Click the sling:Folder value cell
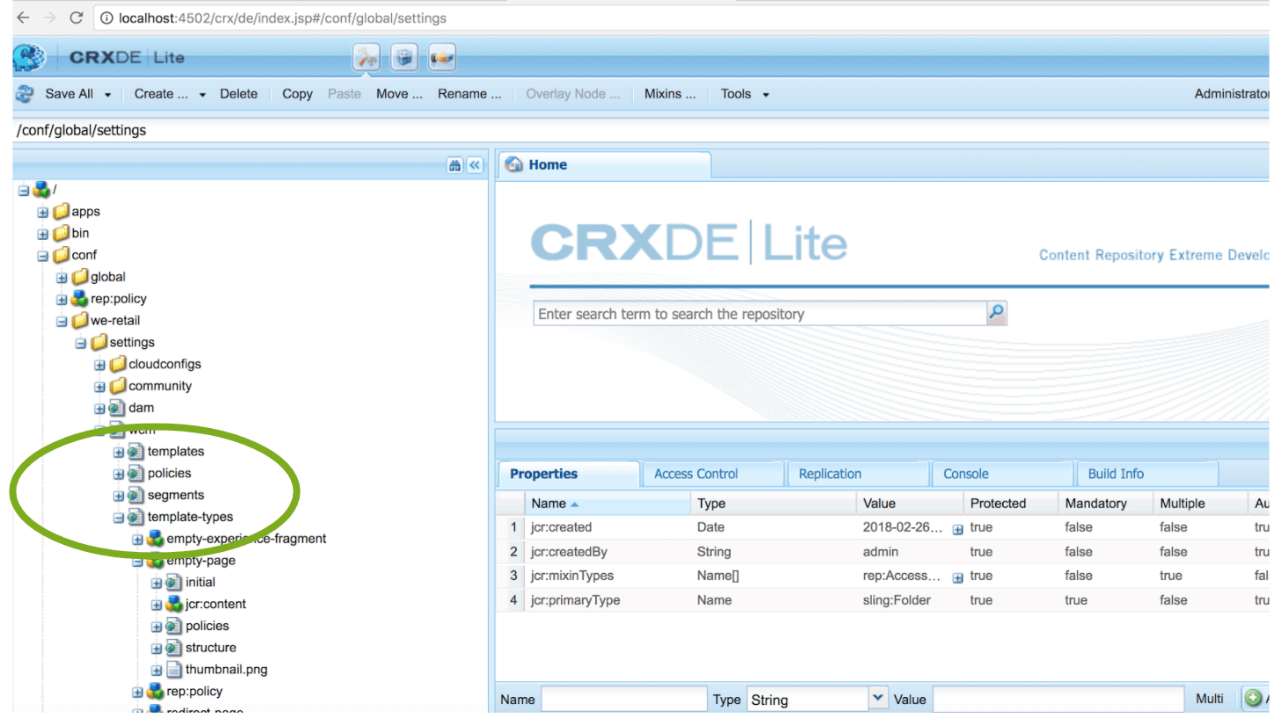 [x=907, y=600]
